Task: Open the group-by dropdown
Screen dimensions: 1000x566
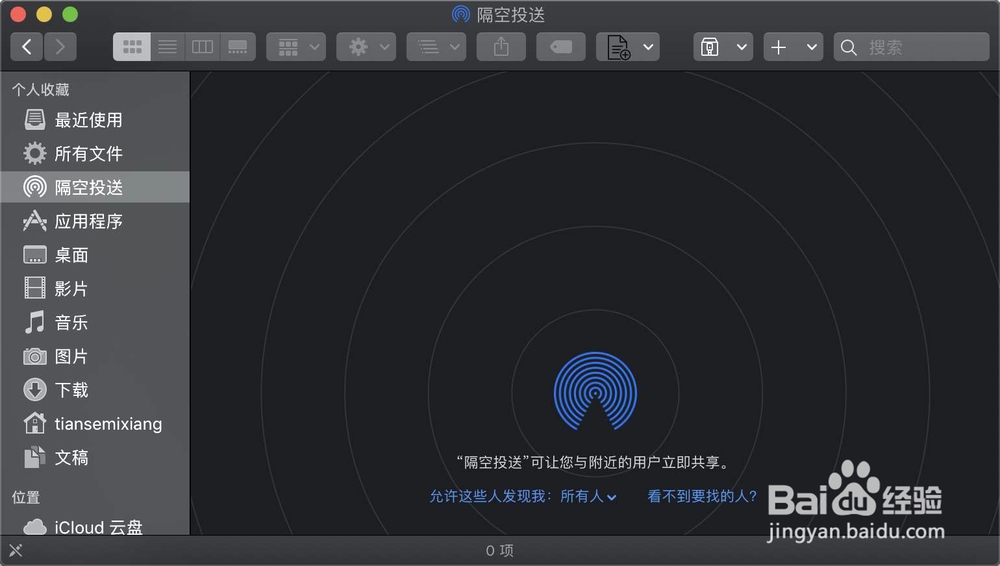Action: pos(296,47)
